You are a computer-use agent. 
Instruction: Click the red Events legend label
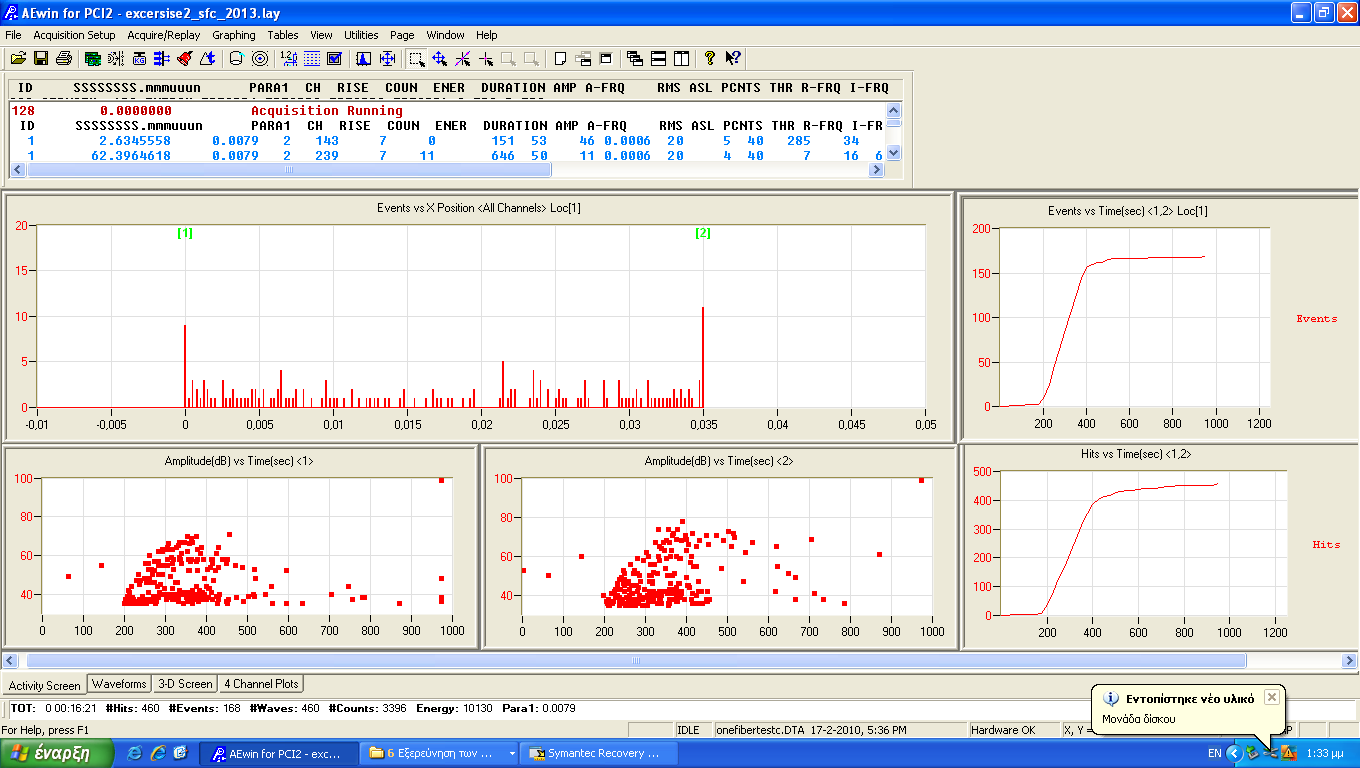1316,319
